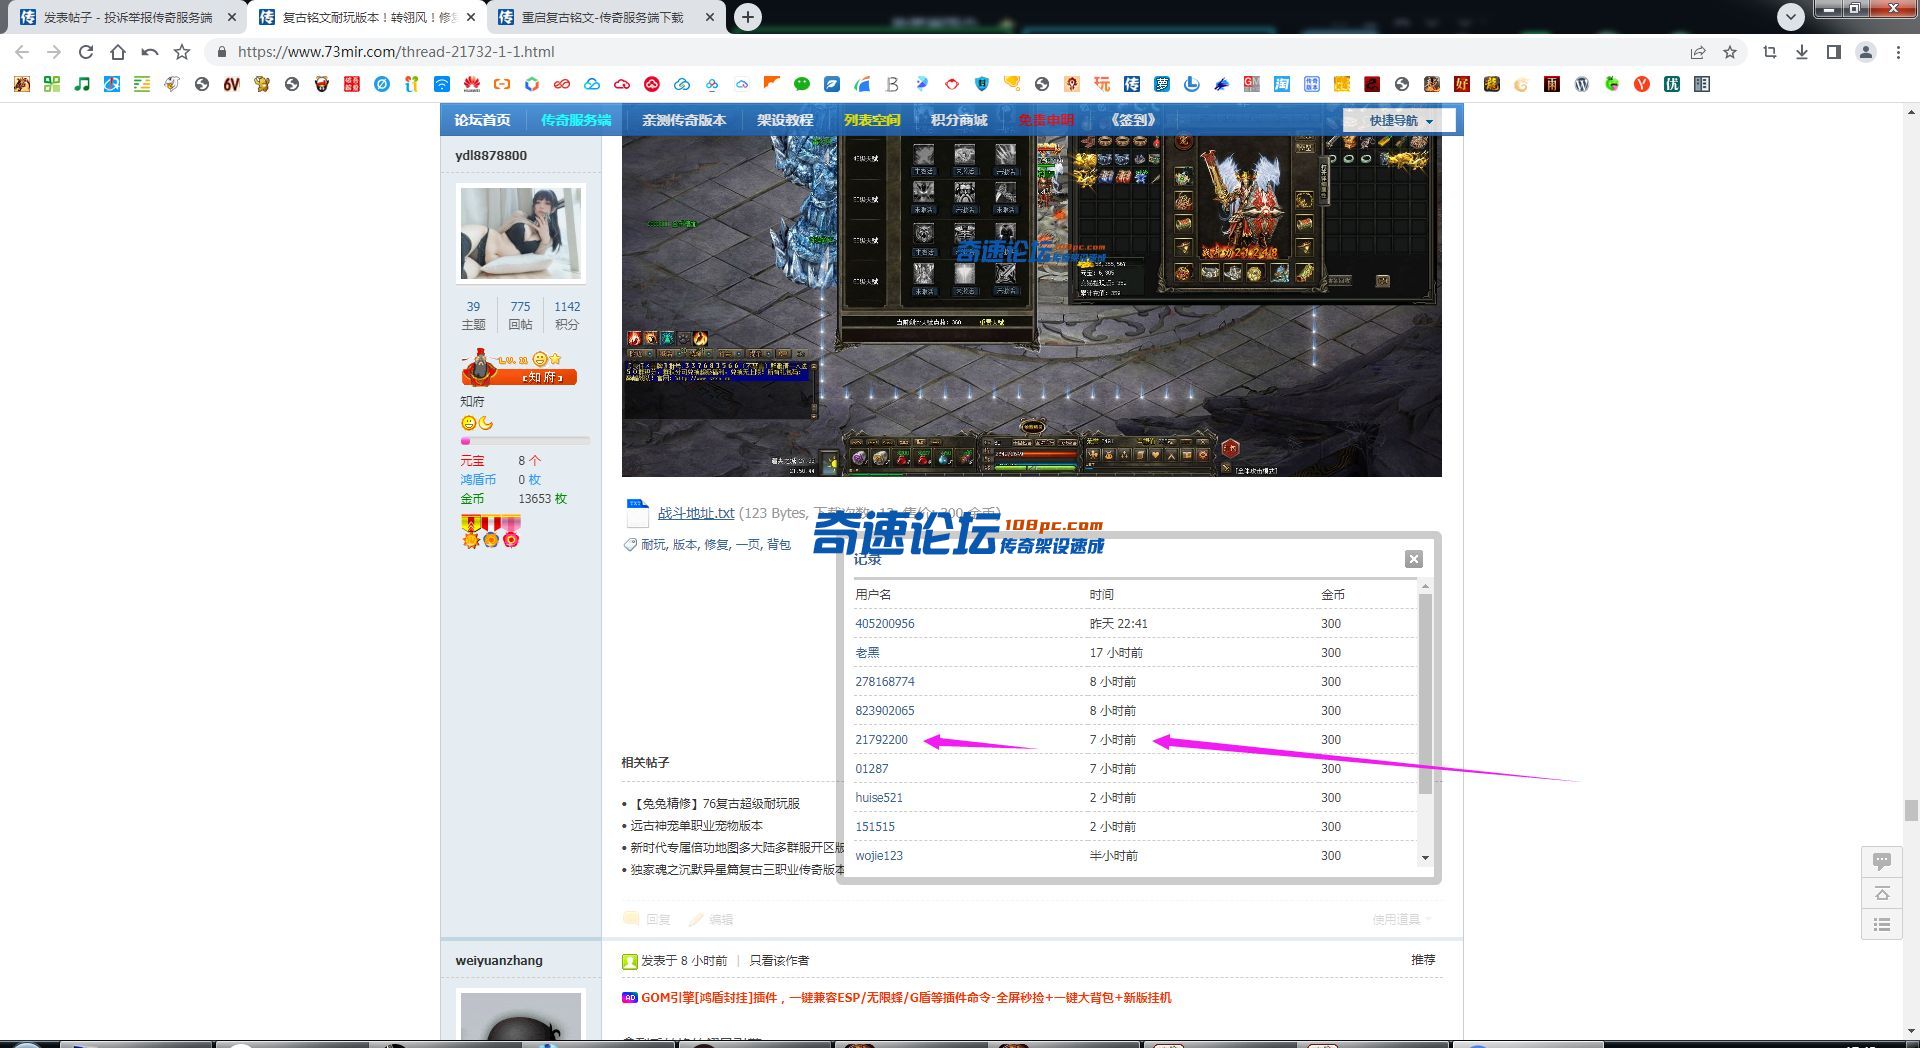1920x1048 pixels.
Task: Click the star icon beside home button
Action: click(x=182, y=52)
